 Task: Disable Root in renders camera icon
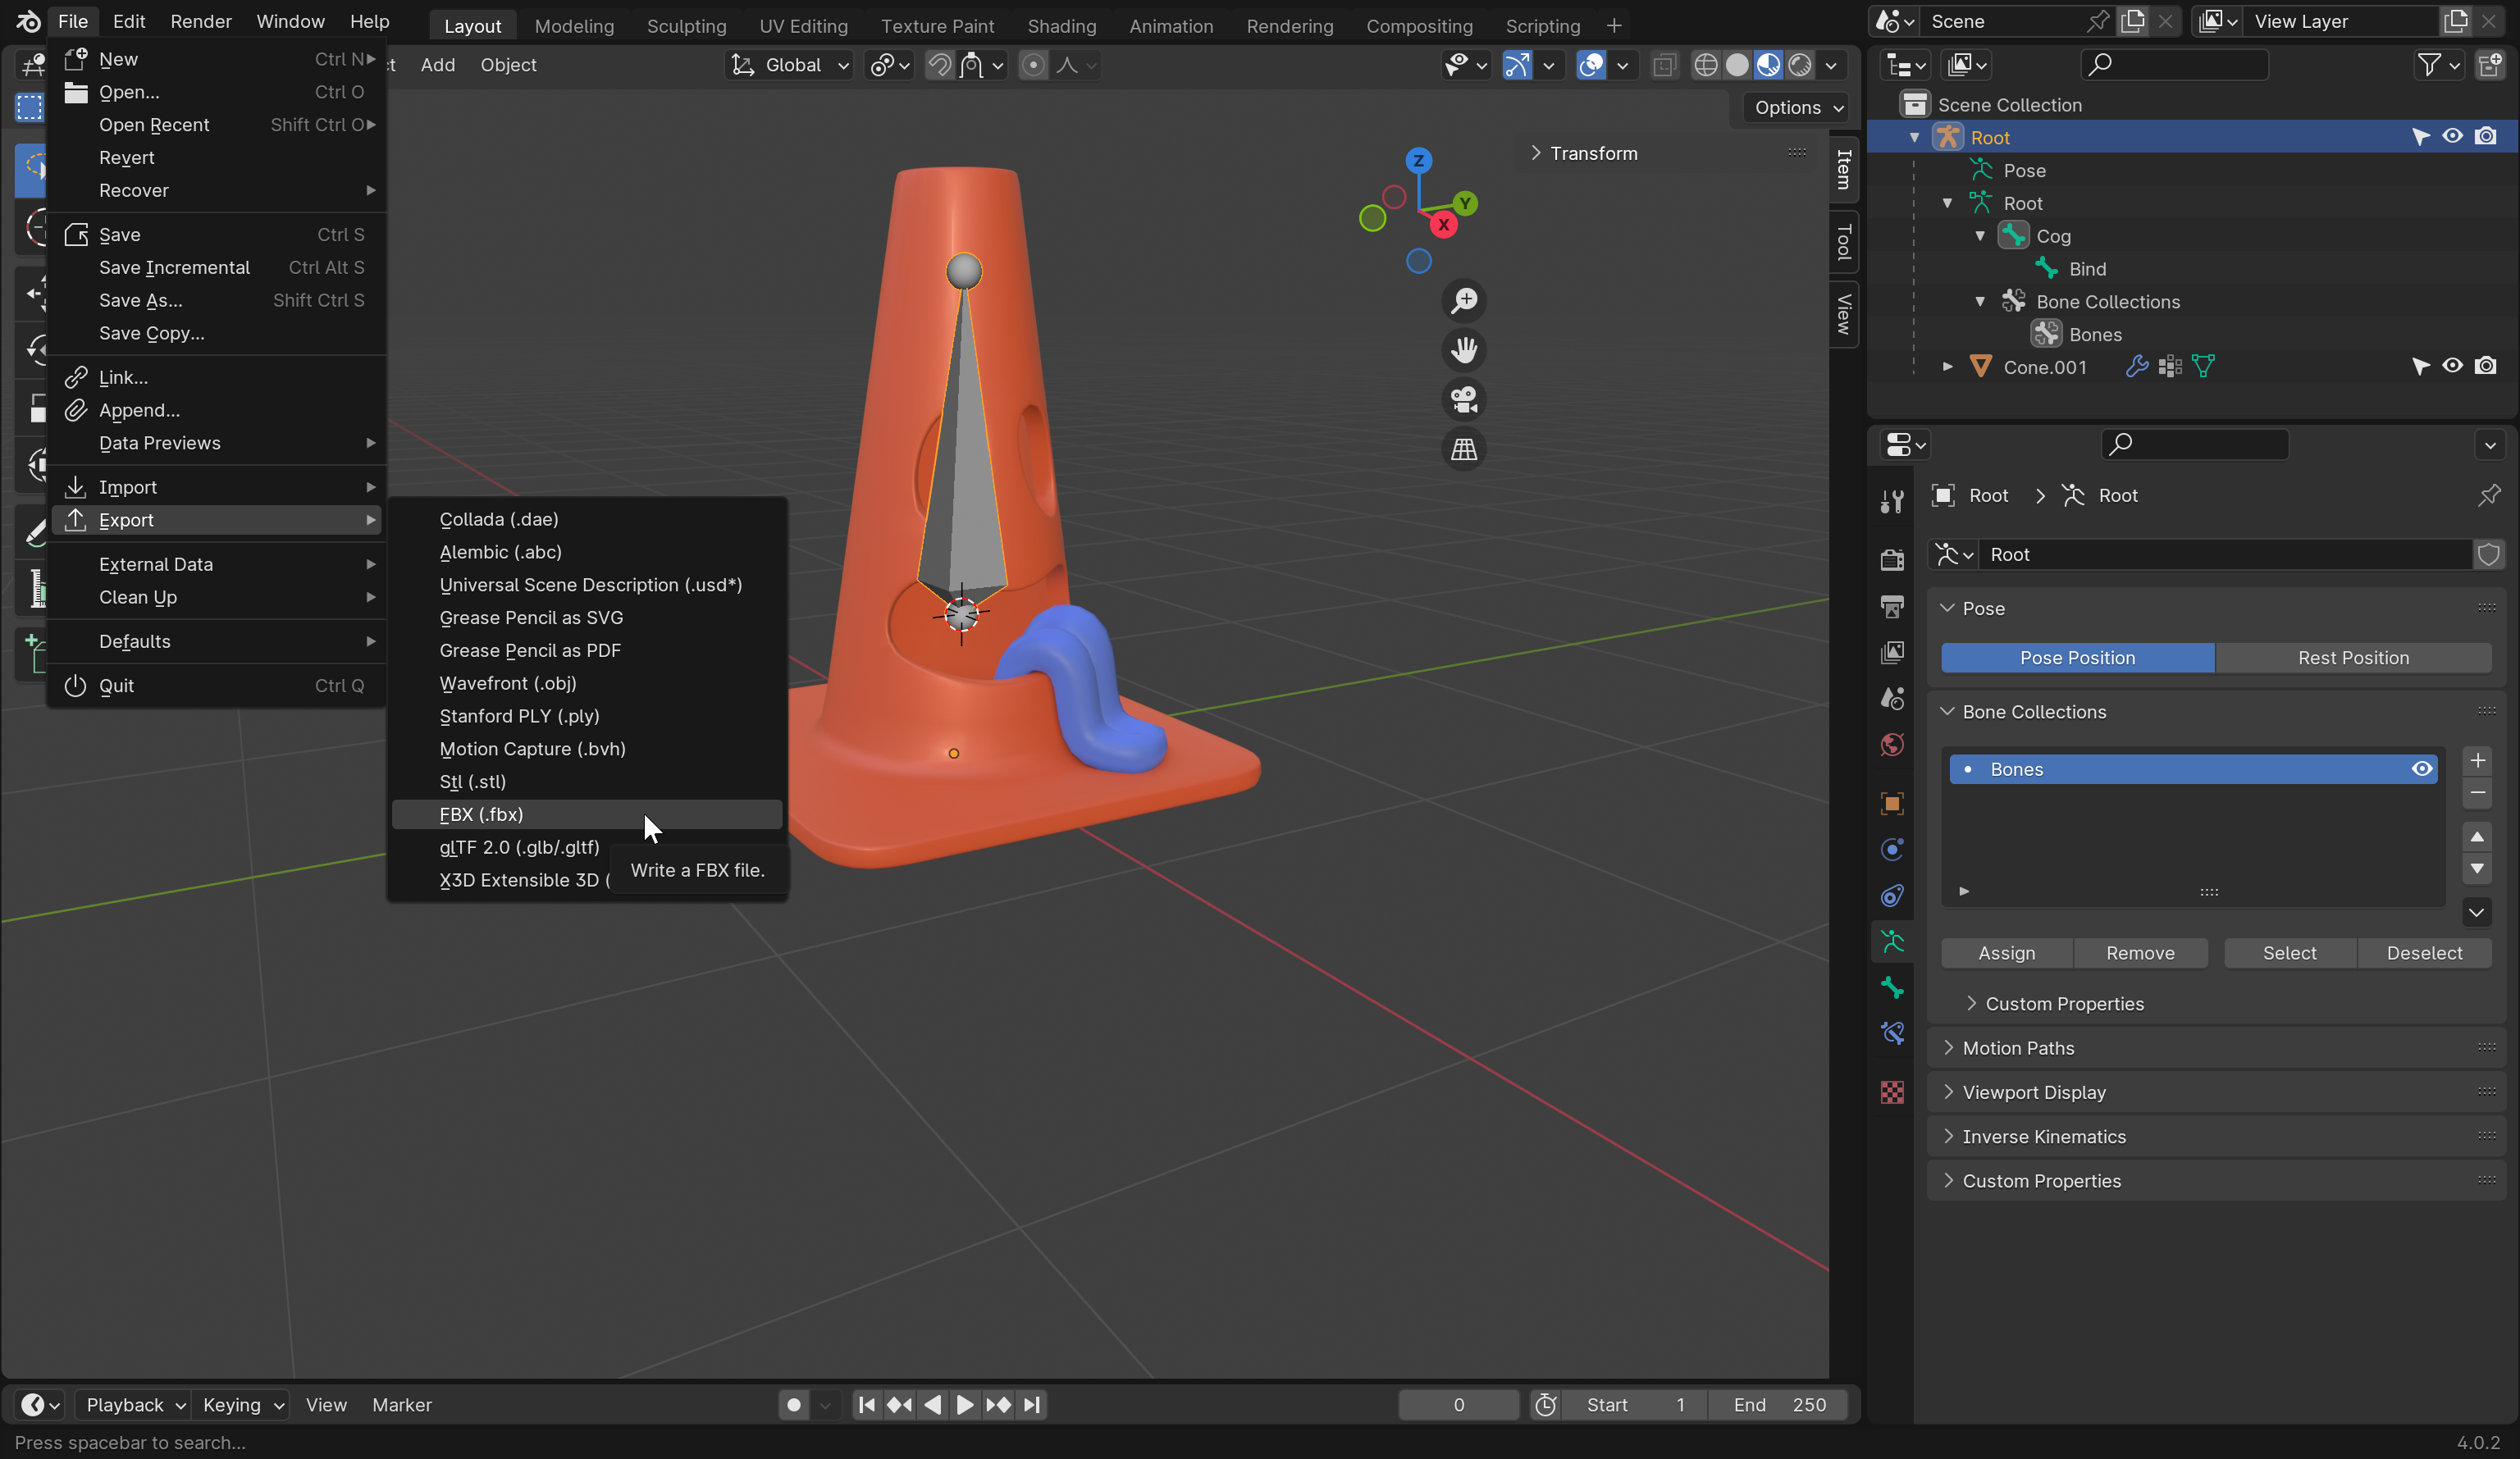(x=2485, y=136)
